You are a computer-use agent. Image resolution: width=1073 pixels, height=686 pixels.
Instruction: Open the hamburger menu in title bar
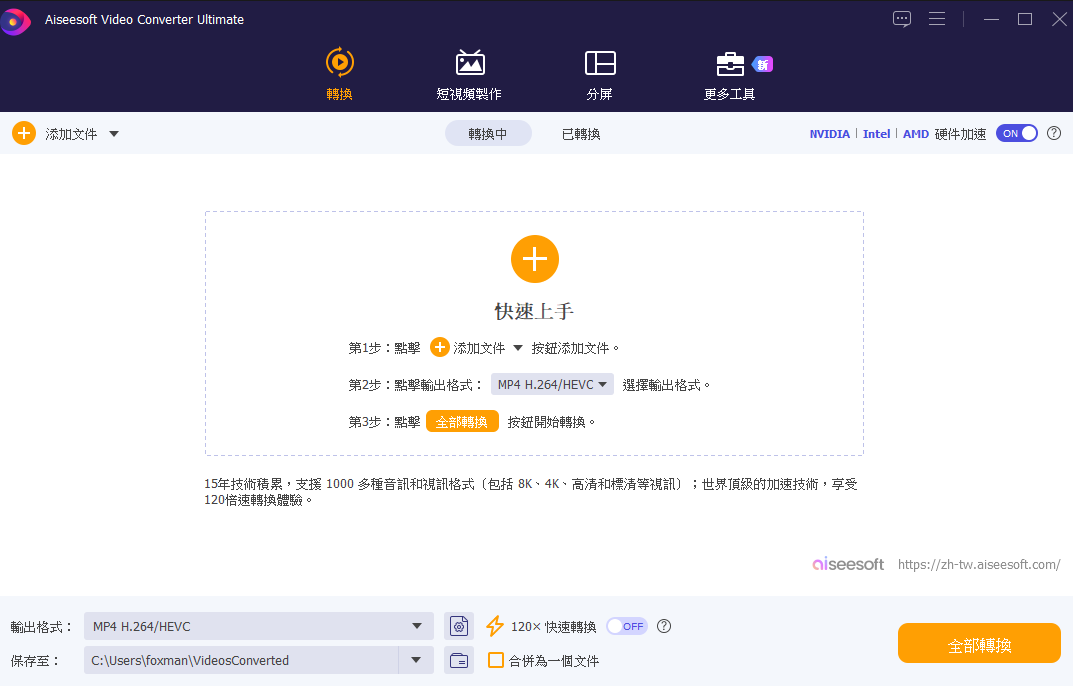937,19
